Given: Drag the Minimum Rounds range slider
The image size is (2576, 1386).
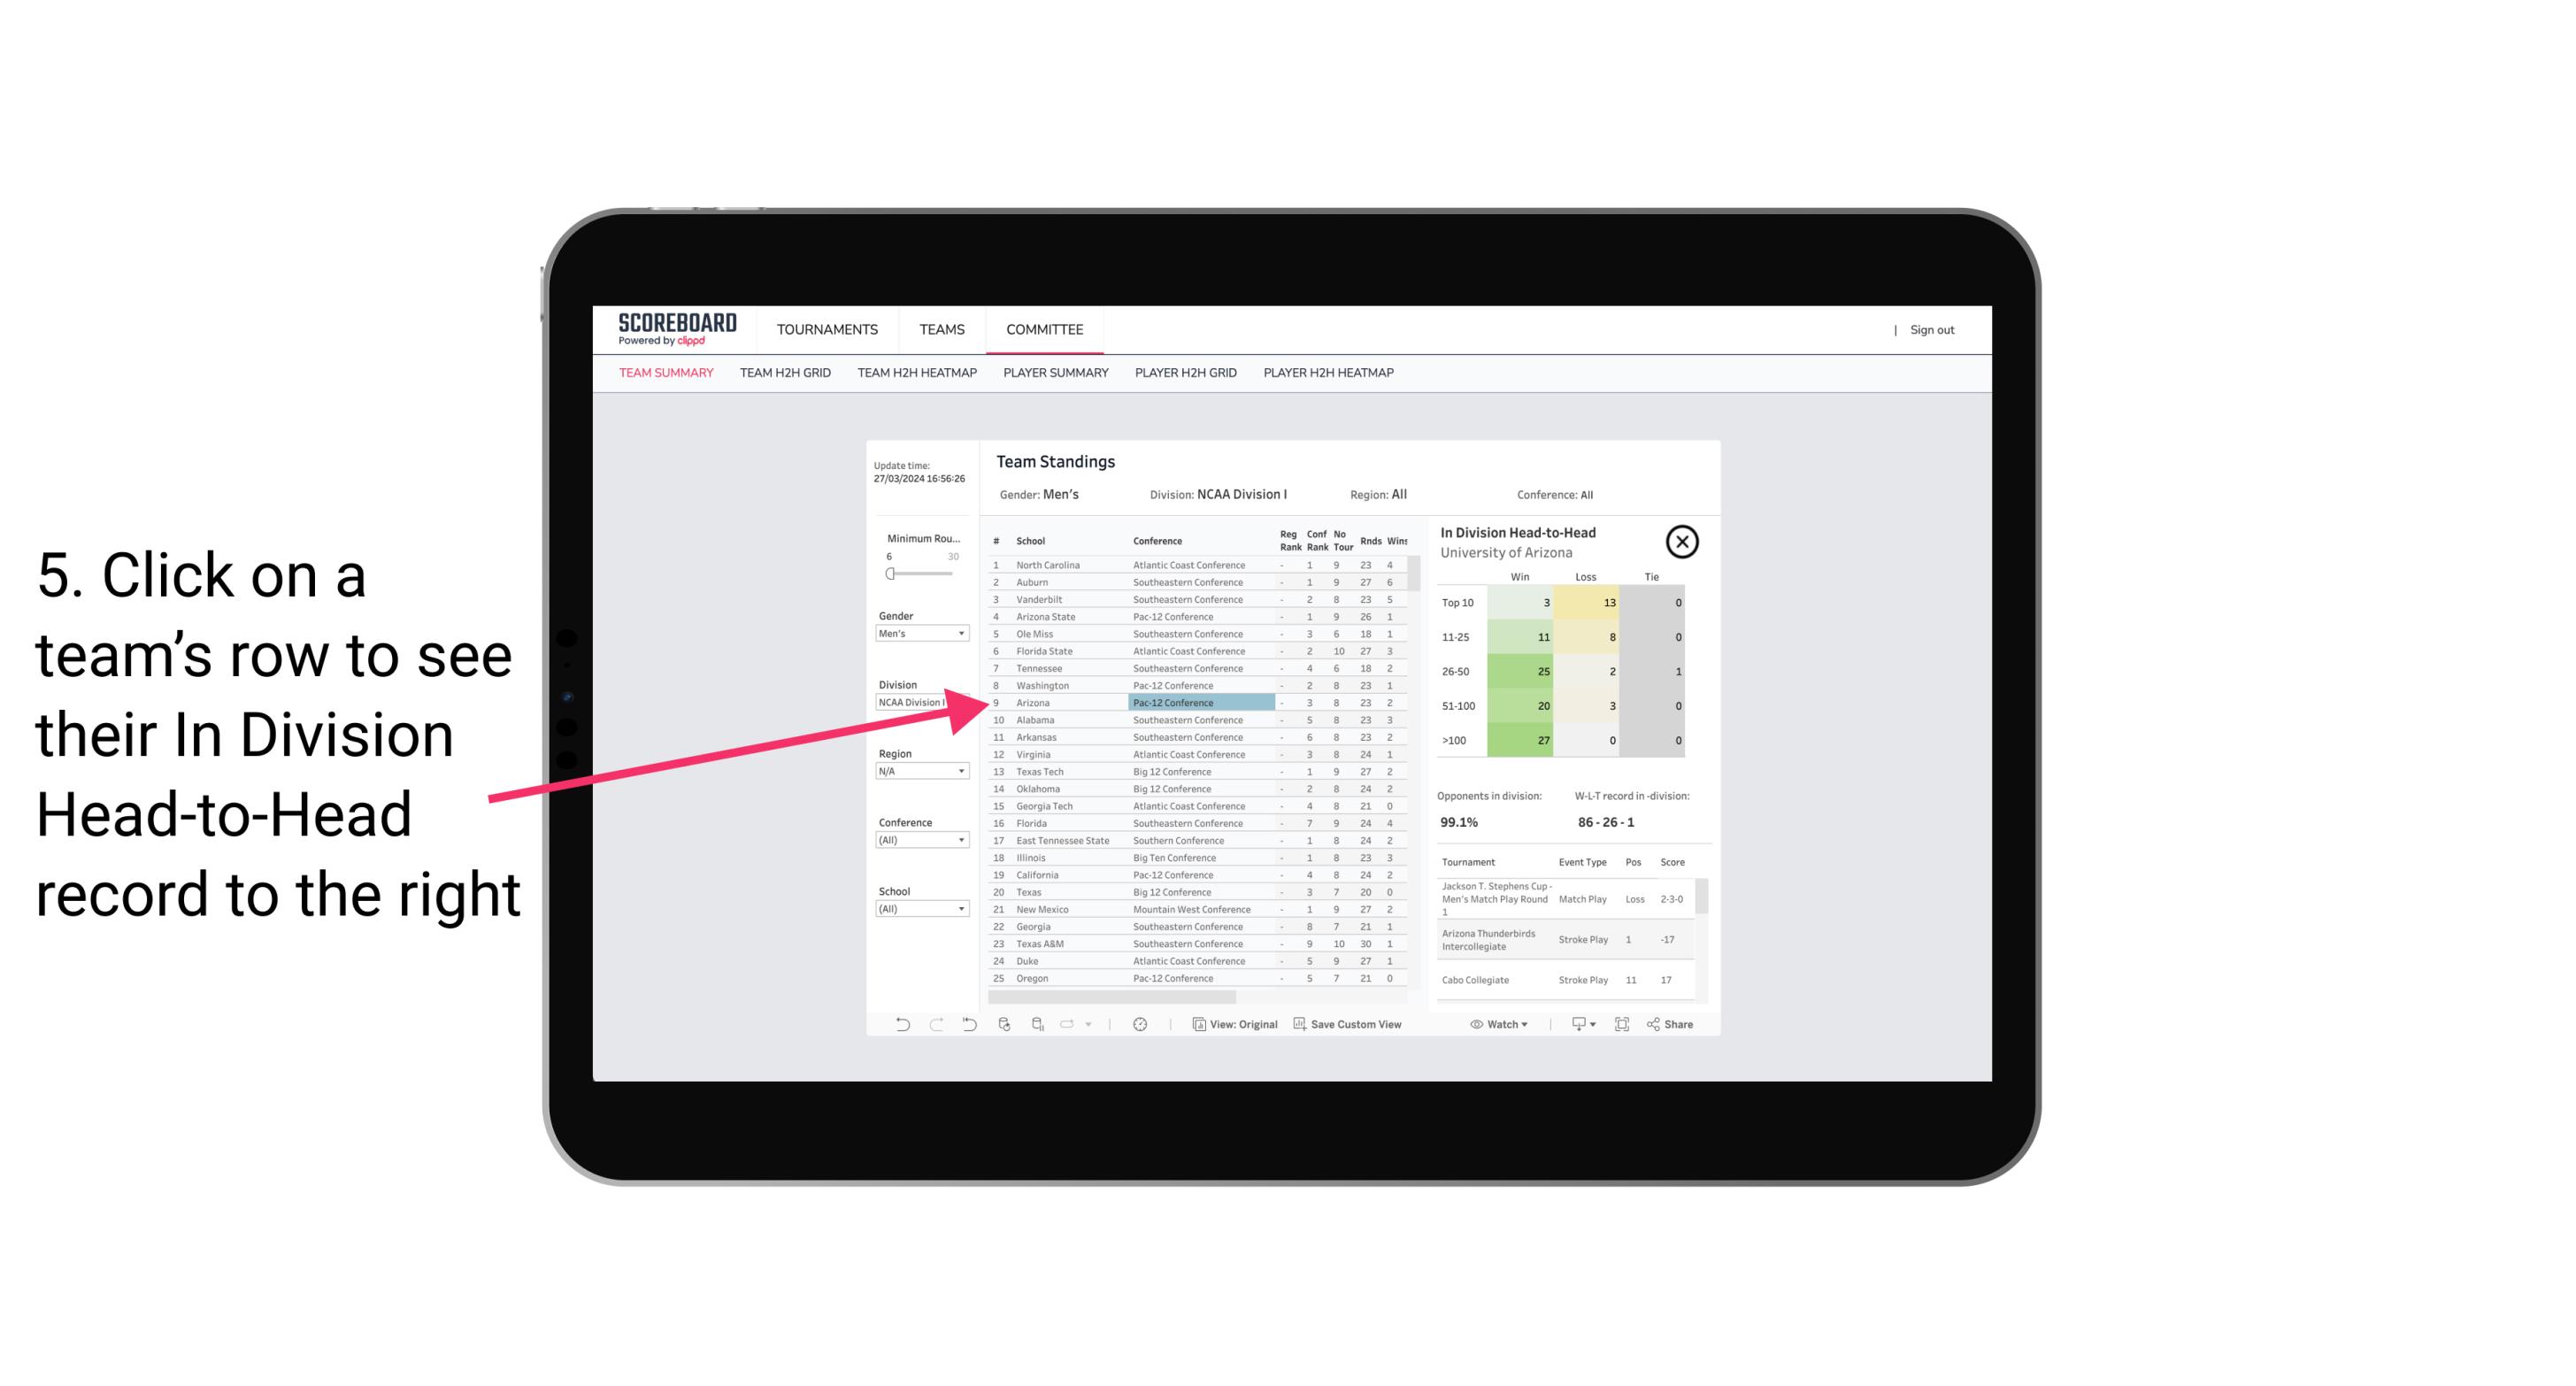Looking at the screenshot, I should click(x=890, y=574).
